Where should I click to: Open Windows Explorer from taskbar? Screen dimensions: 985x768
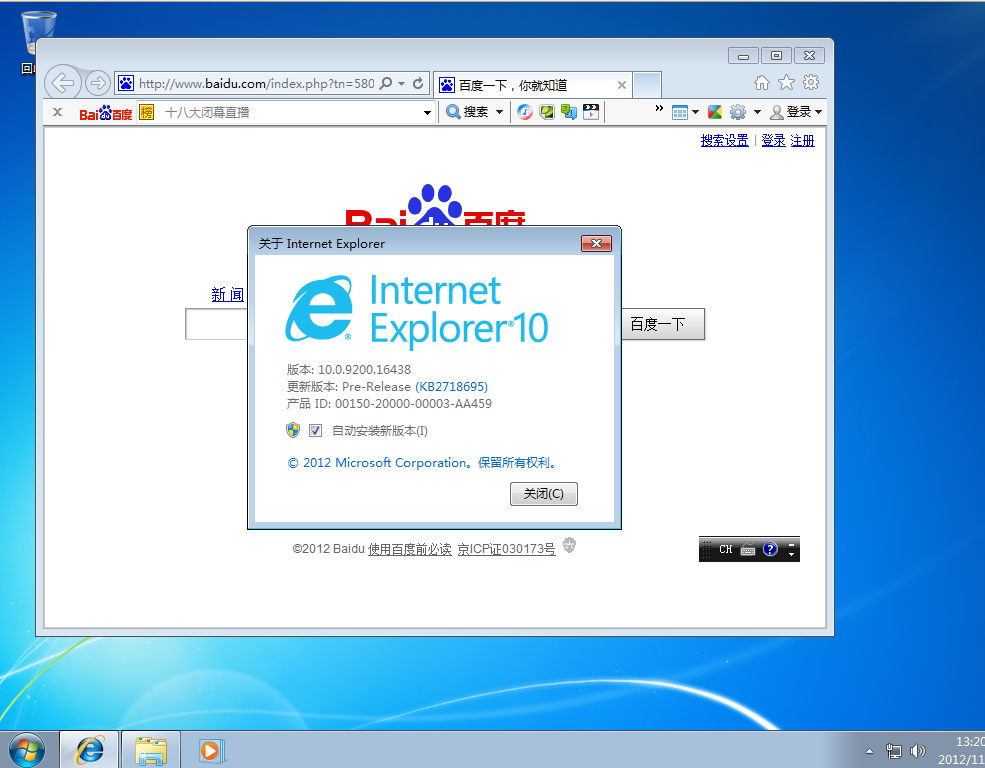pos(151,750)
